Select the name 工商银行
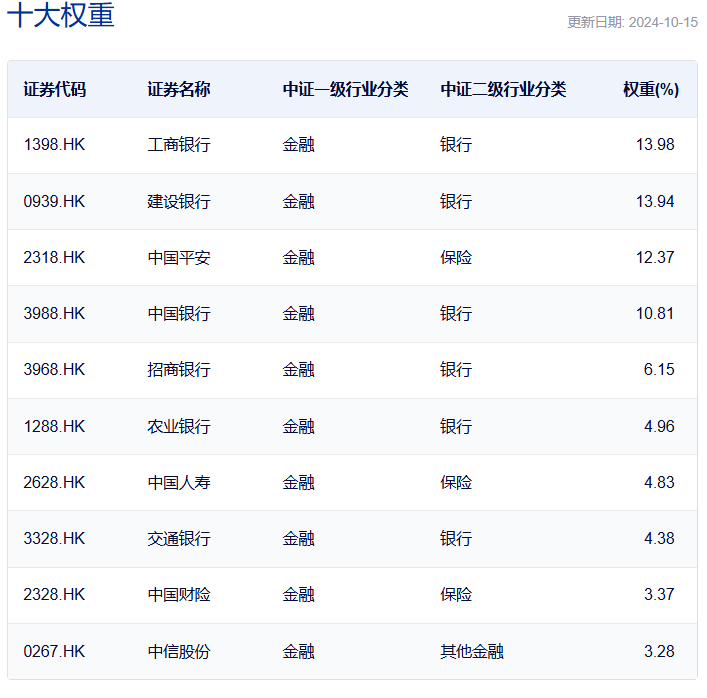Screen dimensions: 707x698 [179, 145]
